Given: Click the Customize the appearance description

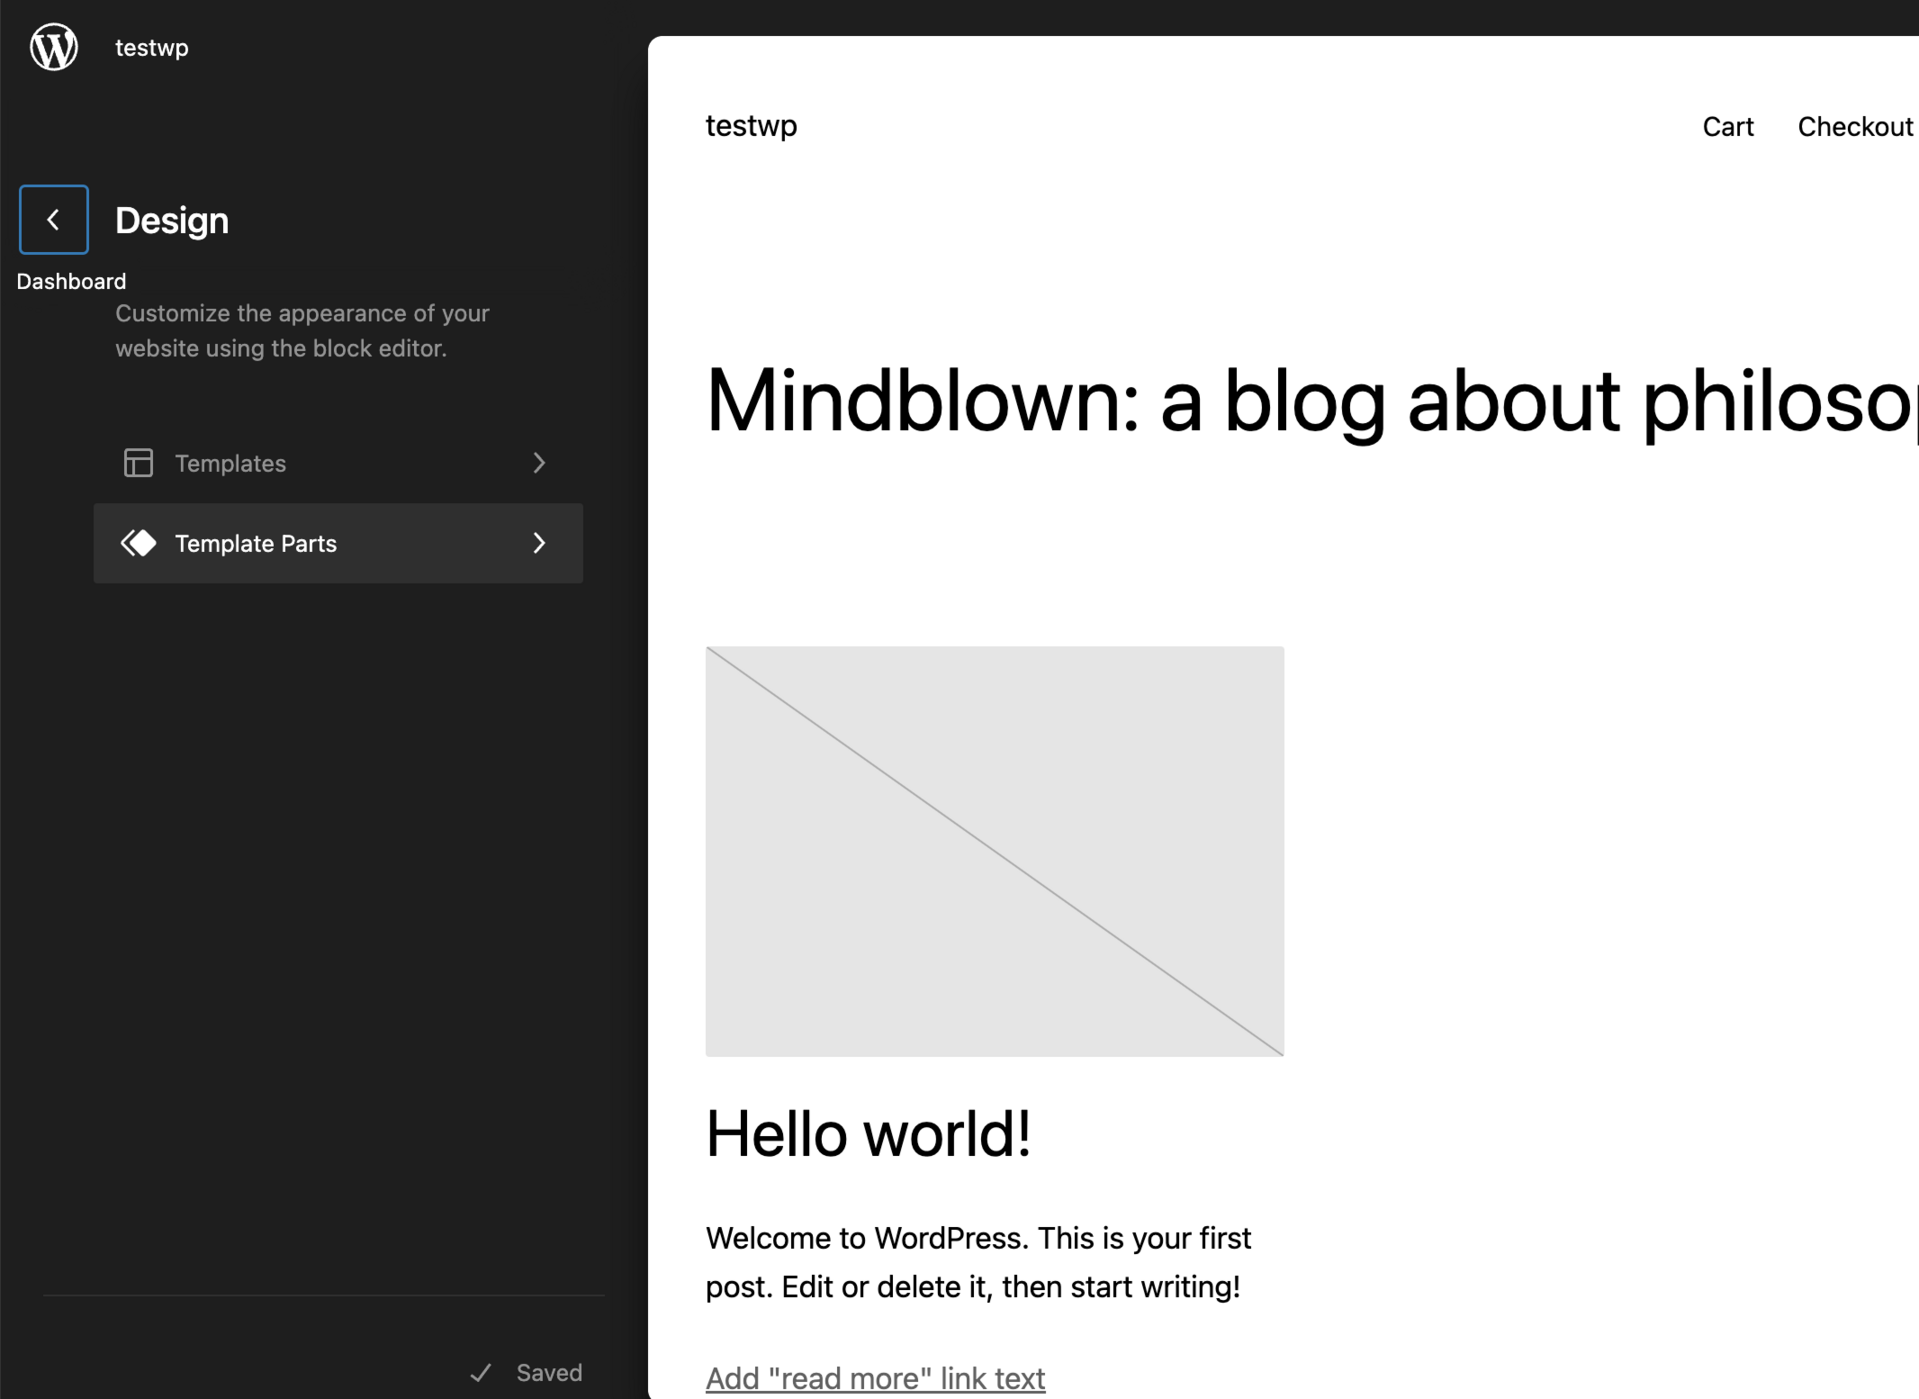Looking at the screenshot, I should (x=302, y=331).
